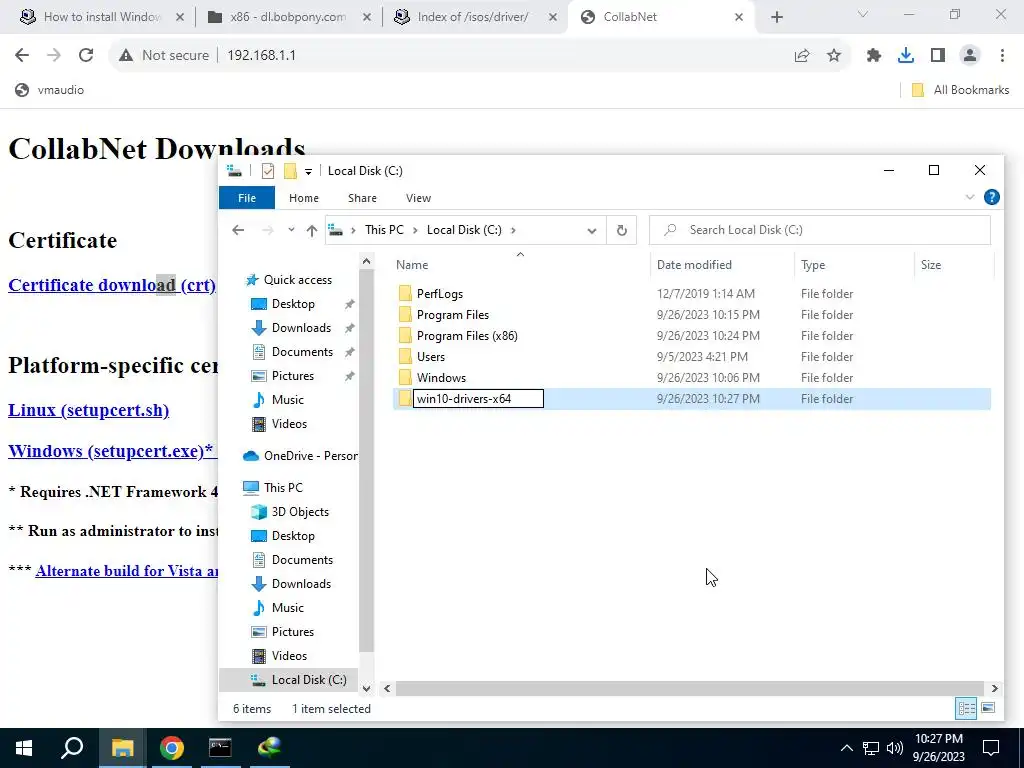Sort by Type column header

tap(813, 265)
